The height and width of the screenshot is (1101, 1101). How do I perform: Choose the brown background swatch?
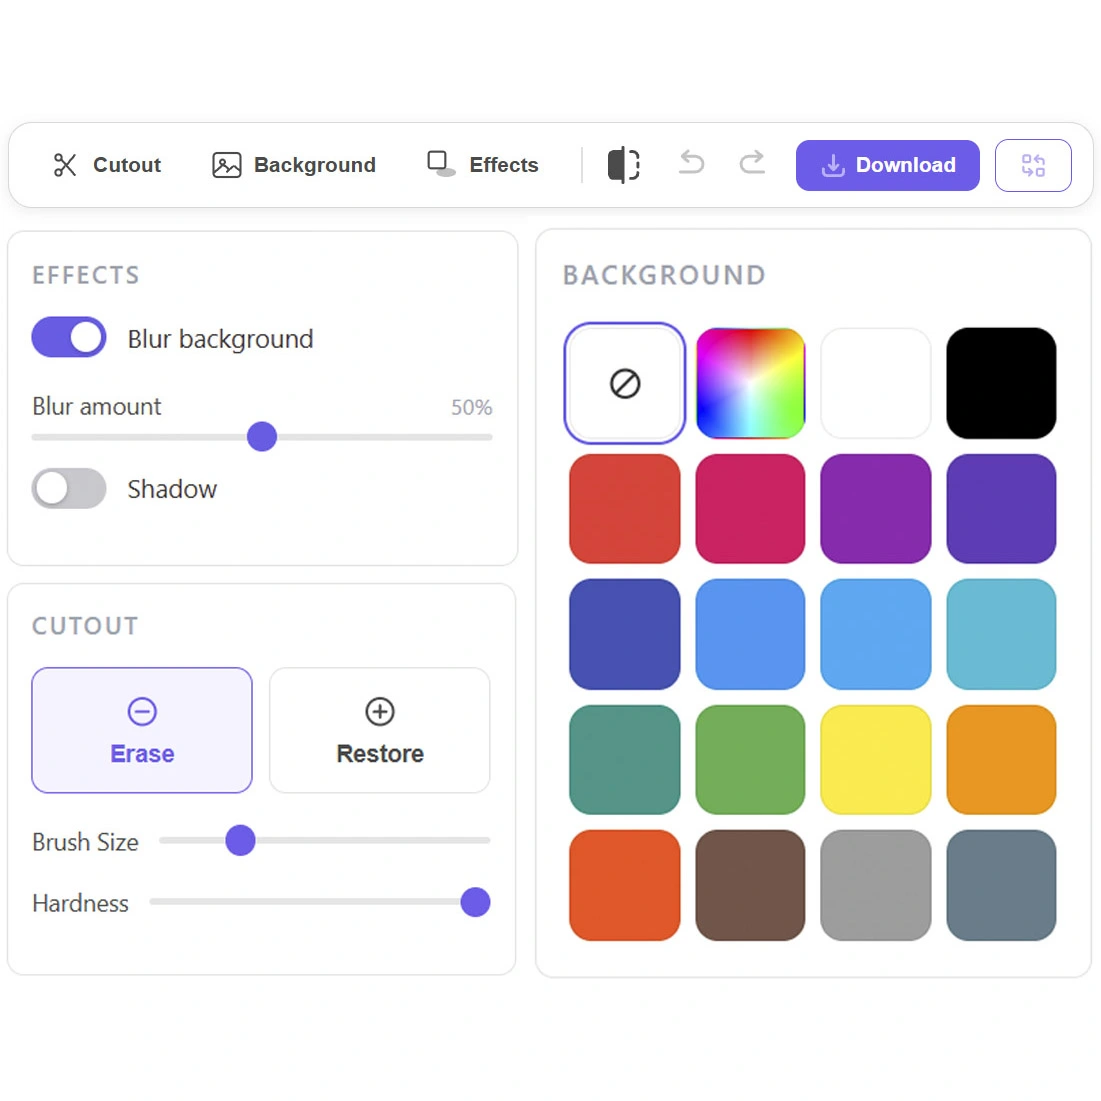[750, 885]
